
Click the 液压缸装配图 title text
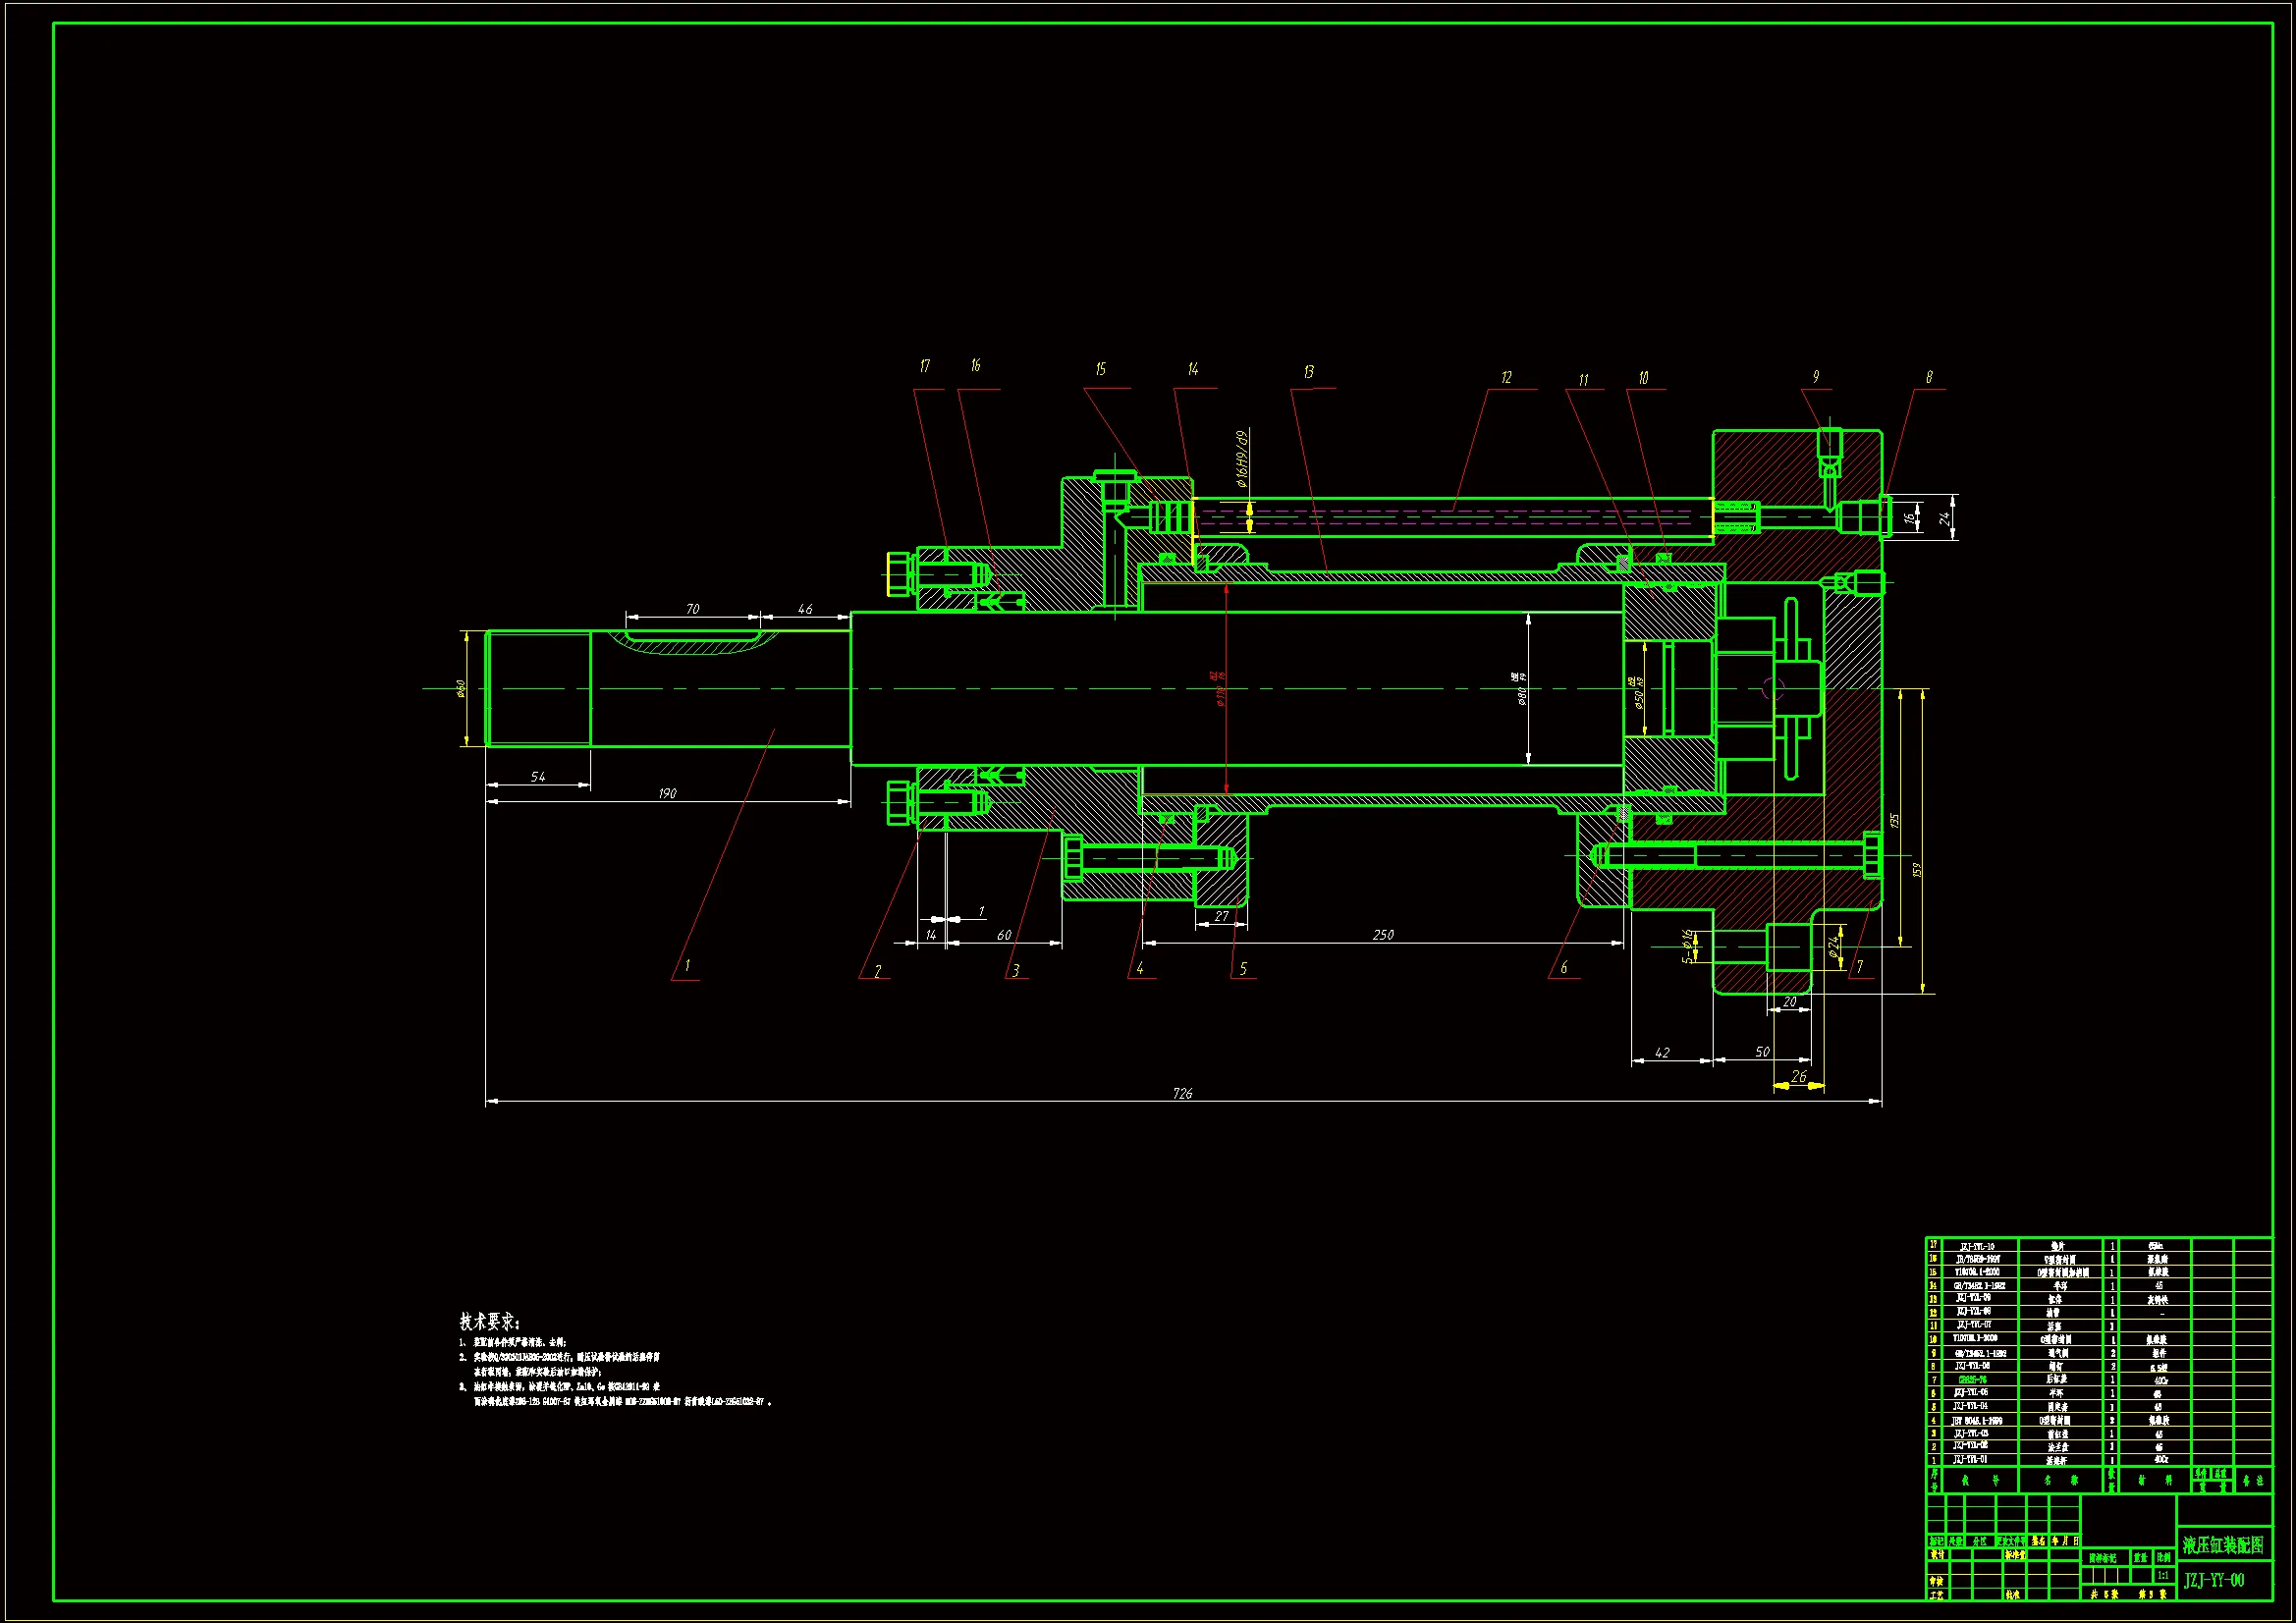2222,1545
